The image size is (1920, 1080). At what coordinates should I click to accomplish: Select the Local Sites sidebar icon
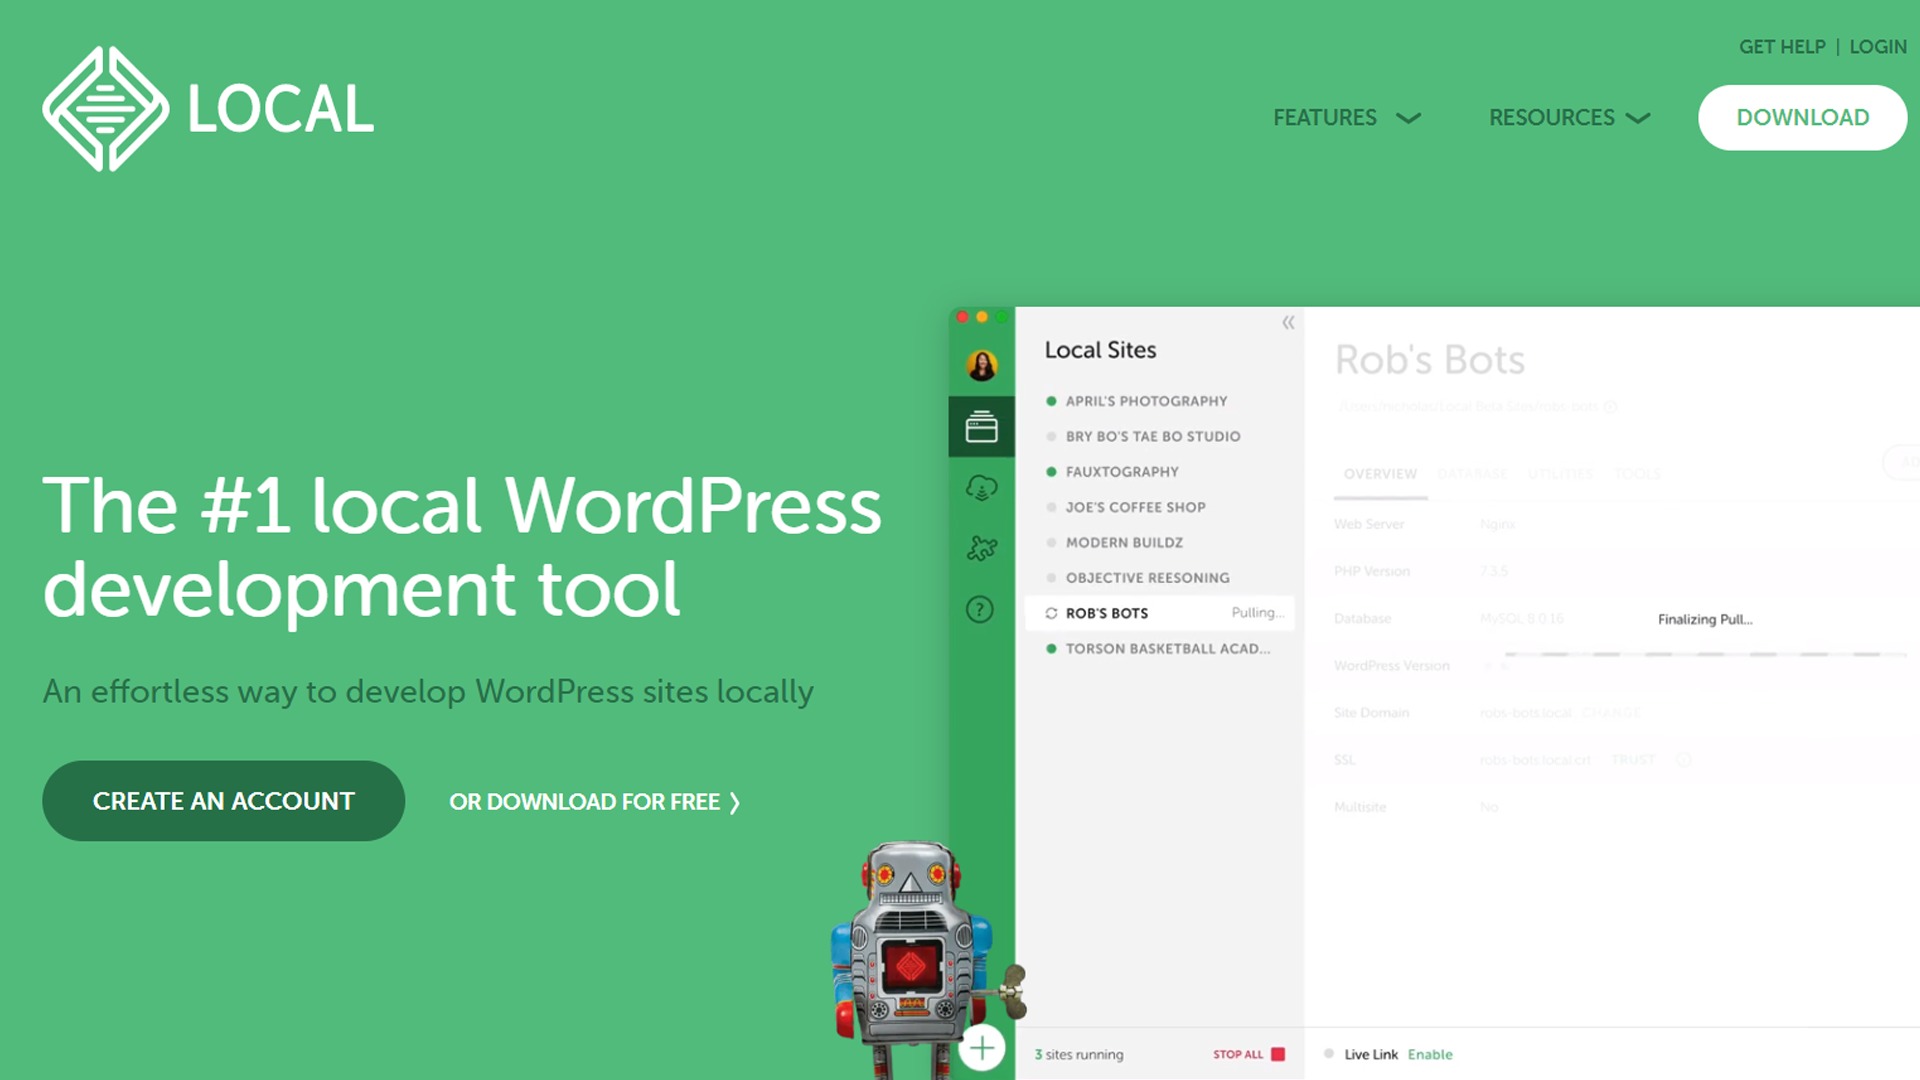pyautogui.click(x=981, y=427)
